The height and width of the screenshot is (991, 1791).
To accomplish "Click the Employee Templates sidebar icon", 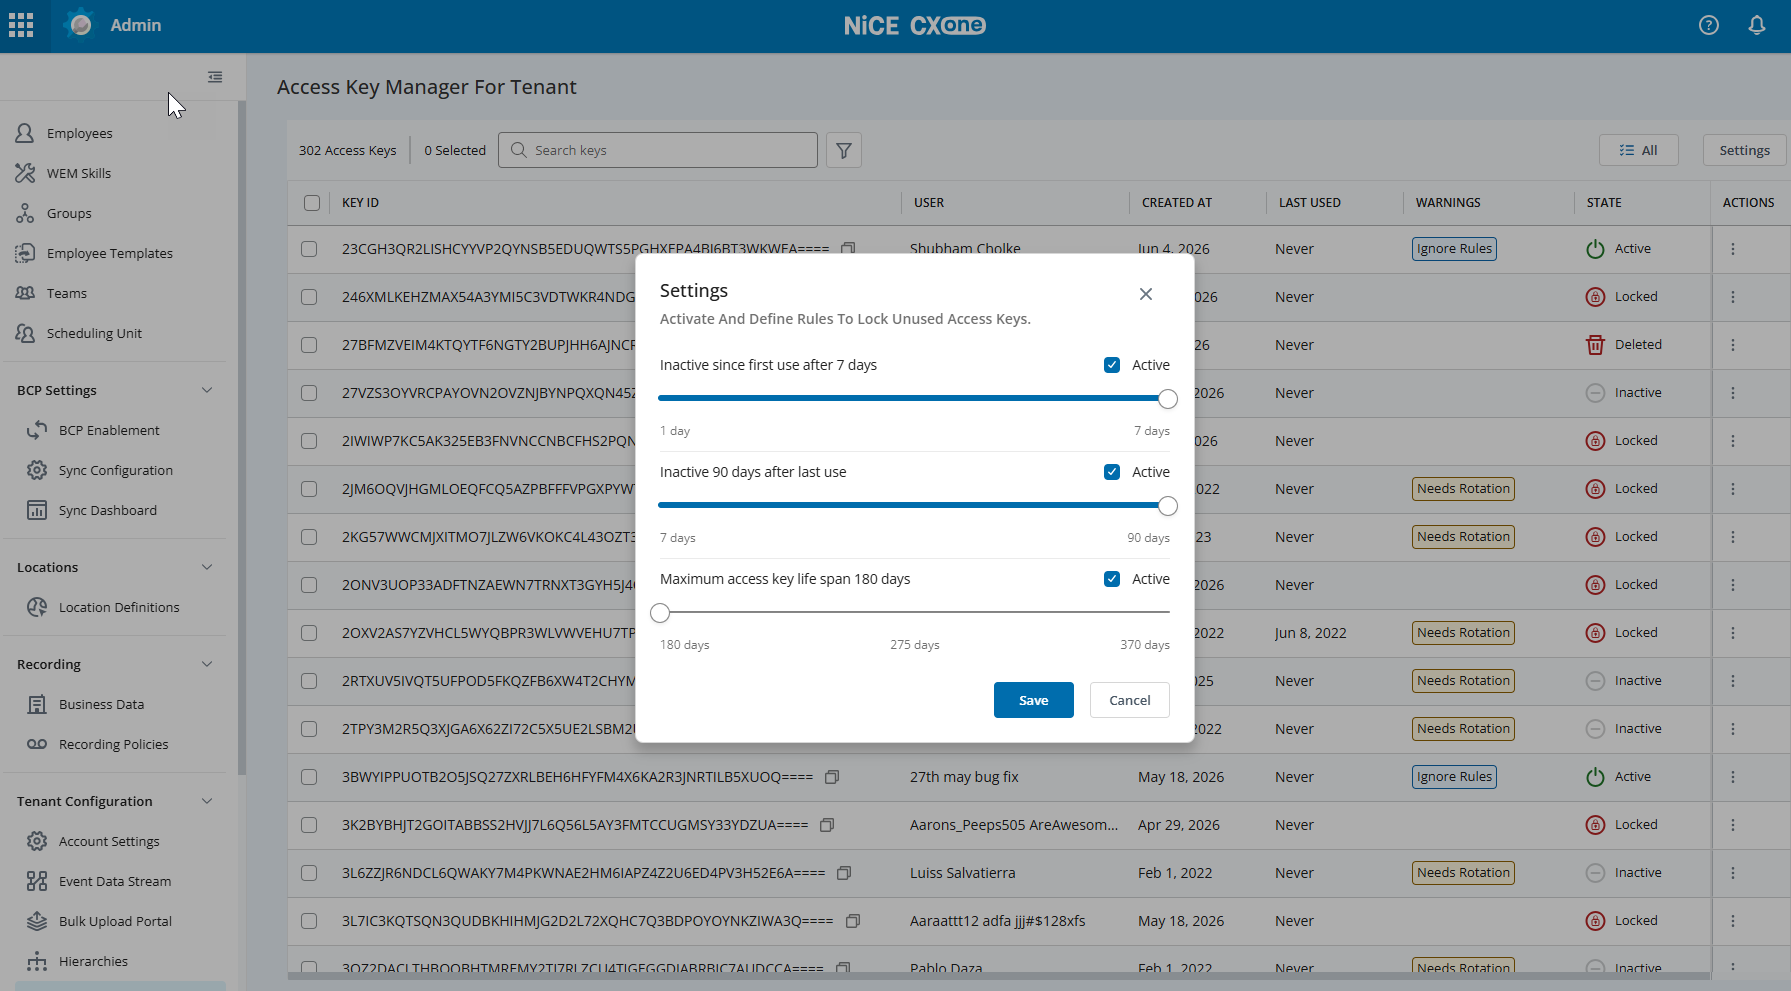I will coord(25,253).
